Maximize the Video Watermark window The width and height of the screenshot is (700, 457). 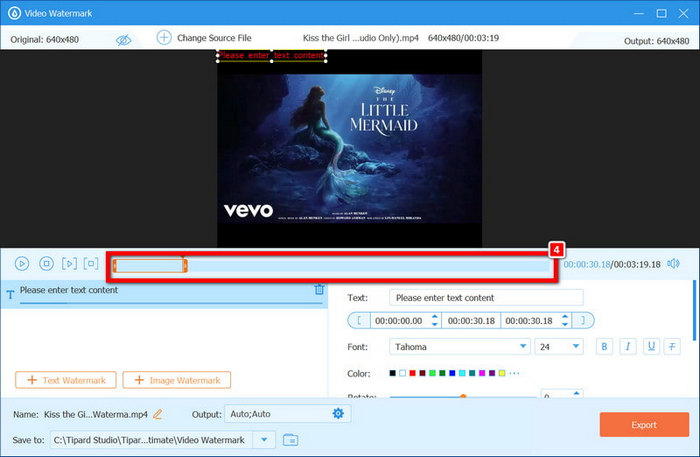click(661, 13)
